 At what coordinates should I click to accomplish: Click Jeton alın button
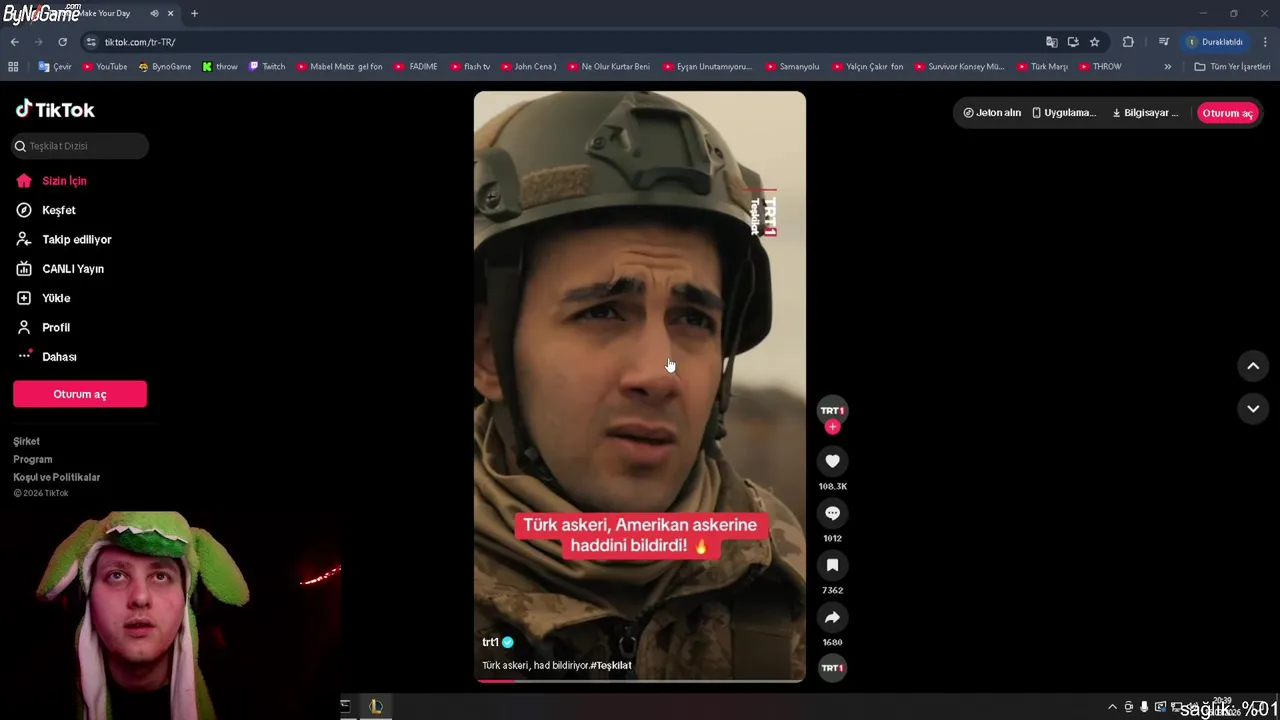pos(992,113)
